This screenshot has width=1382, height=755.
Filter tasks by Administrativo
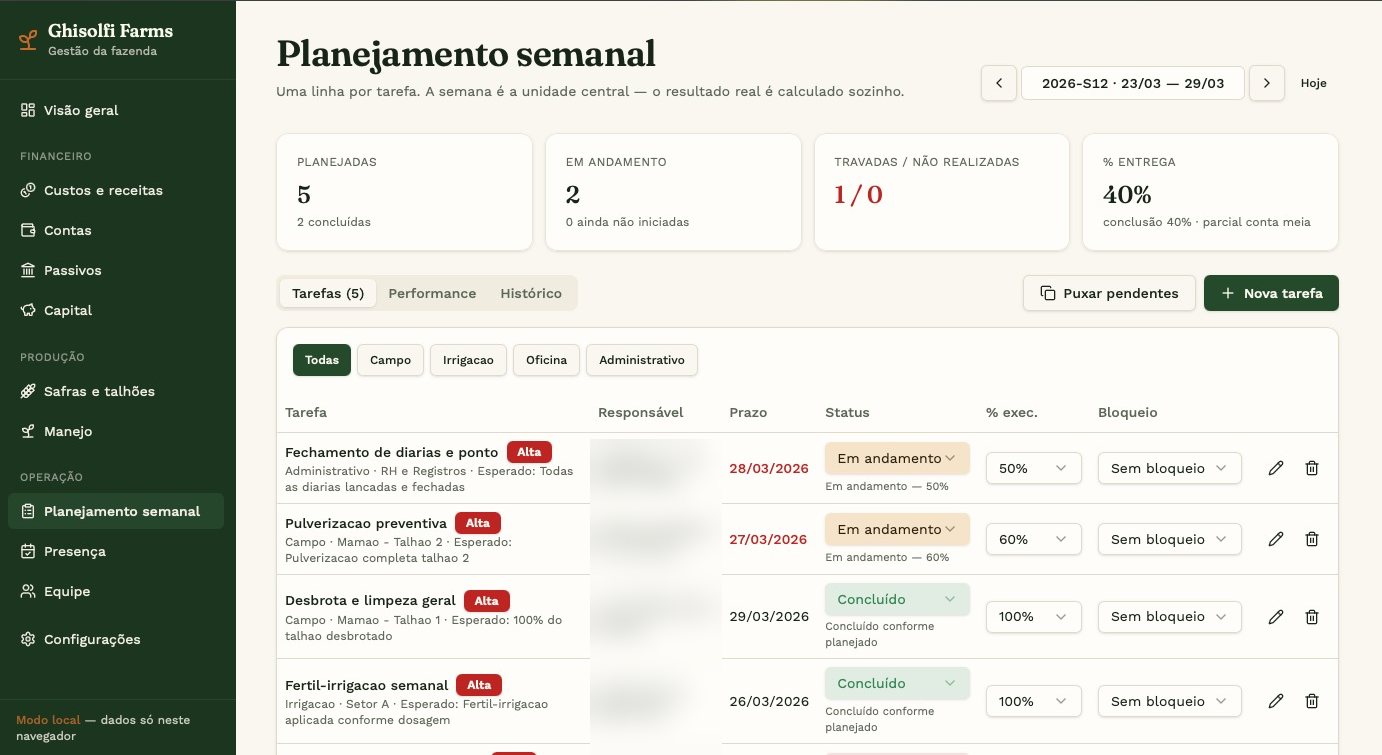click(x=642, y=360)
